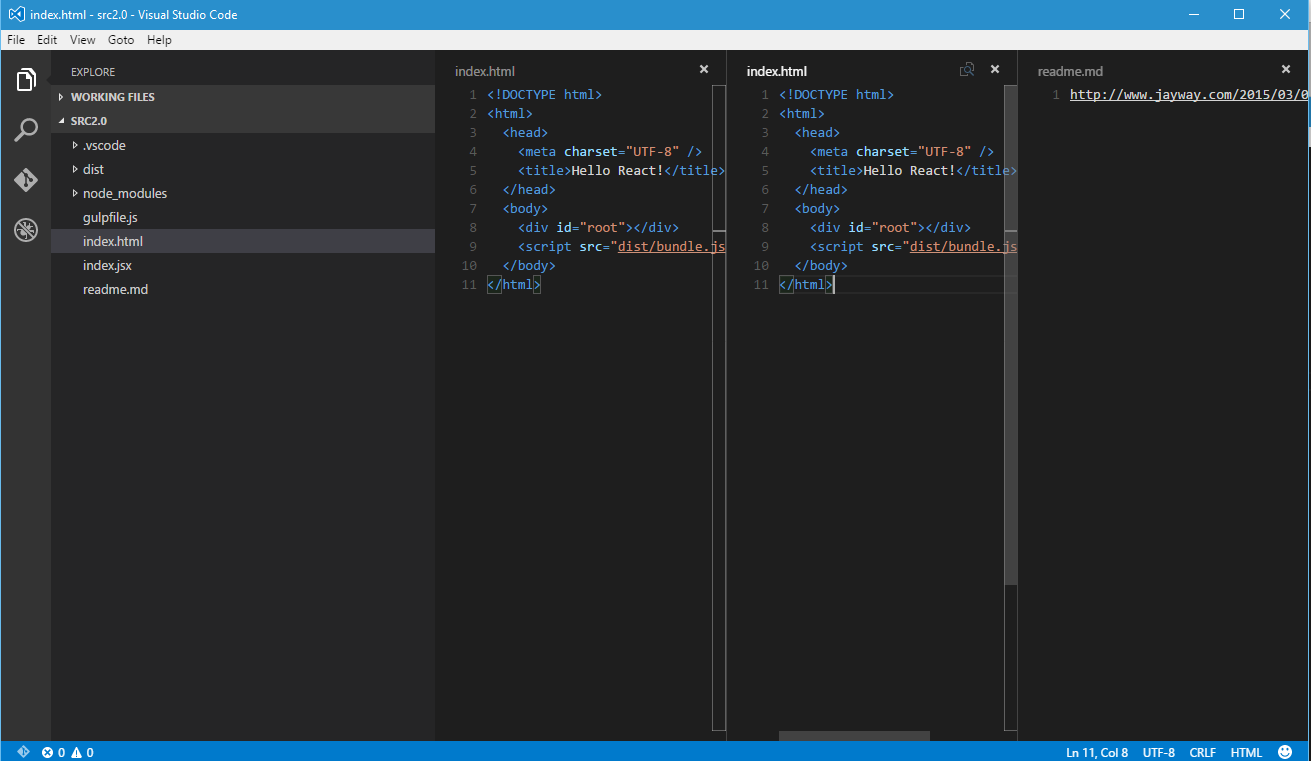Click the closing </html> tag in the active editor

(806, 285)
